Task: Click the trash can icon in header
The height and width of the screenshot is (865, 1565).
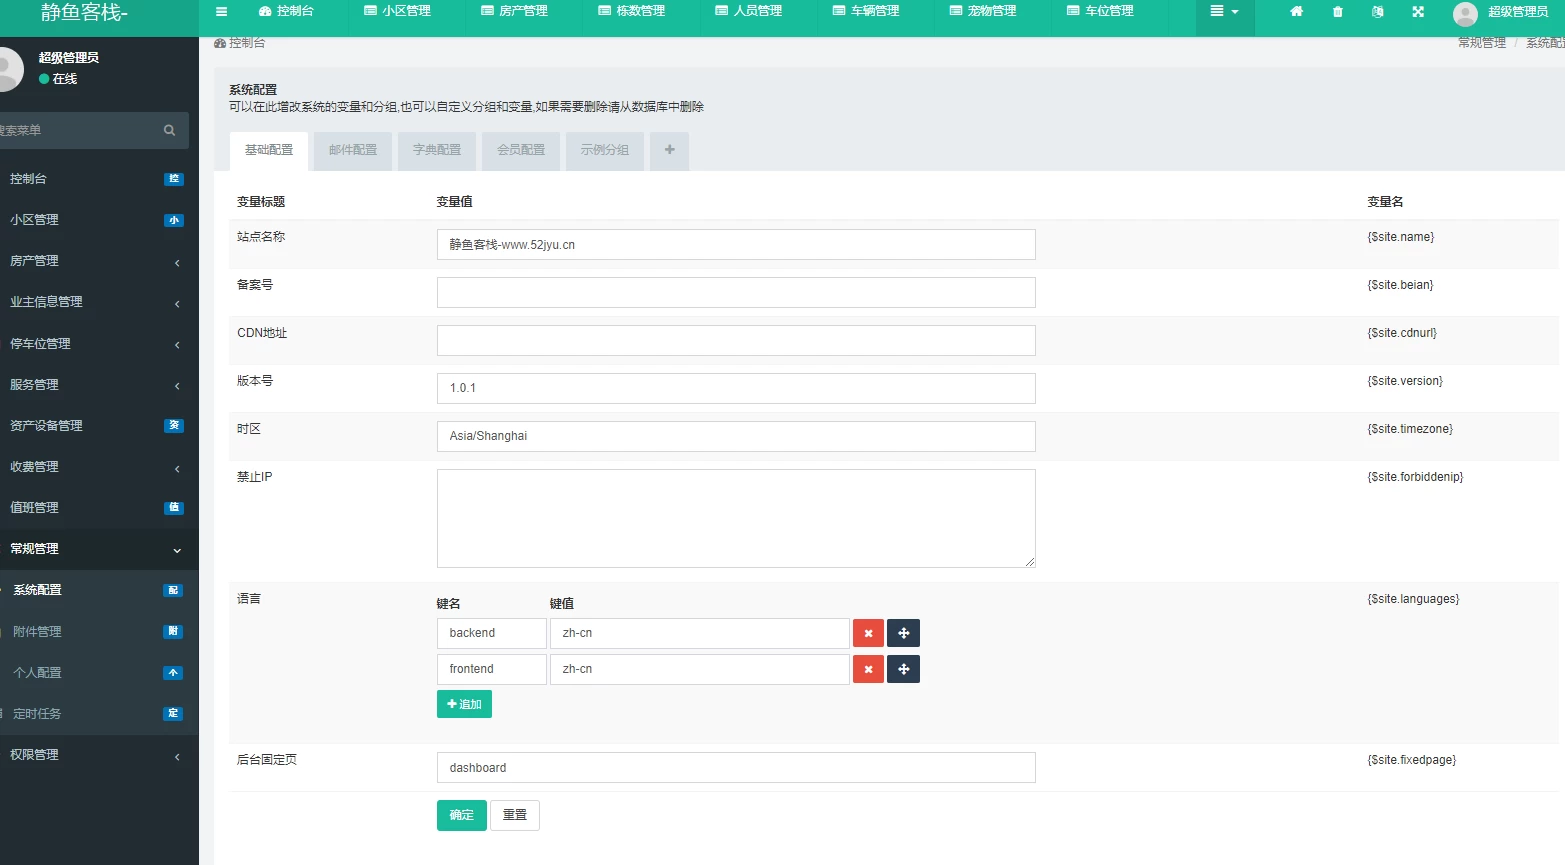Action: tap(1338, 12)
